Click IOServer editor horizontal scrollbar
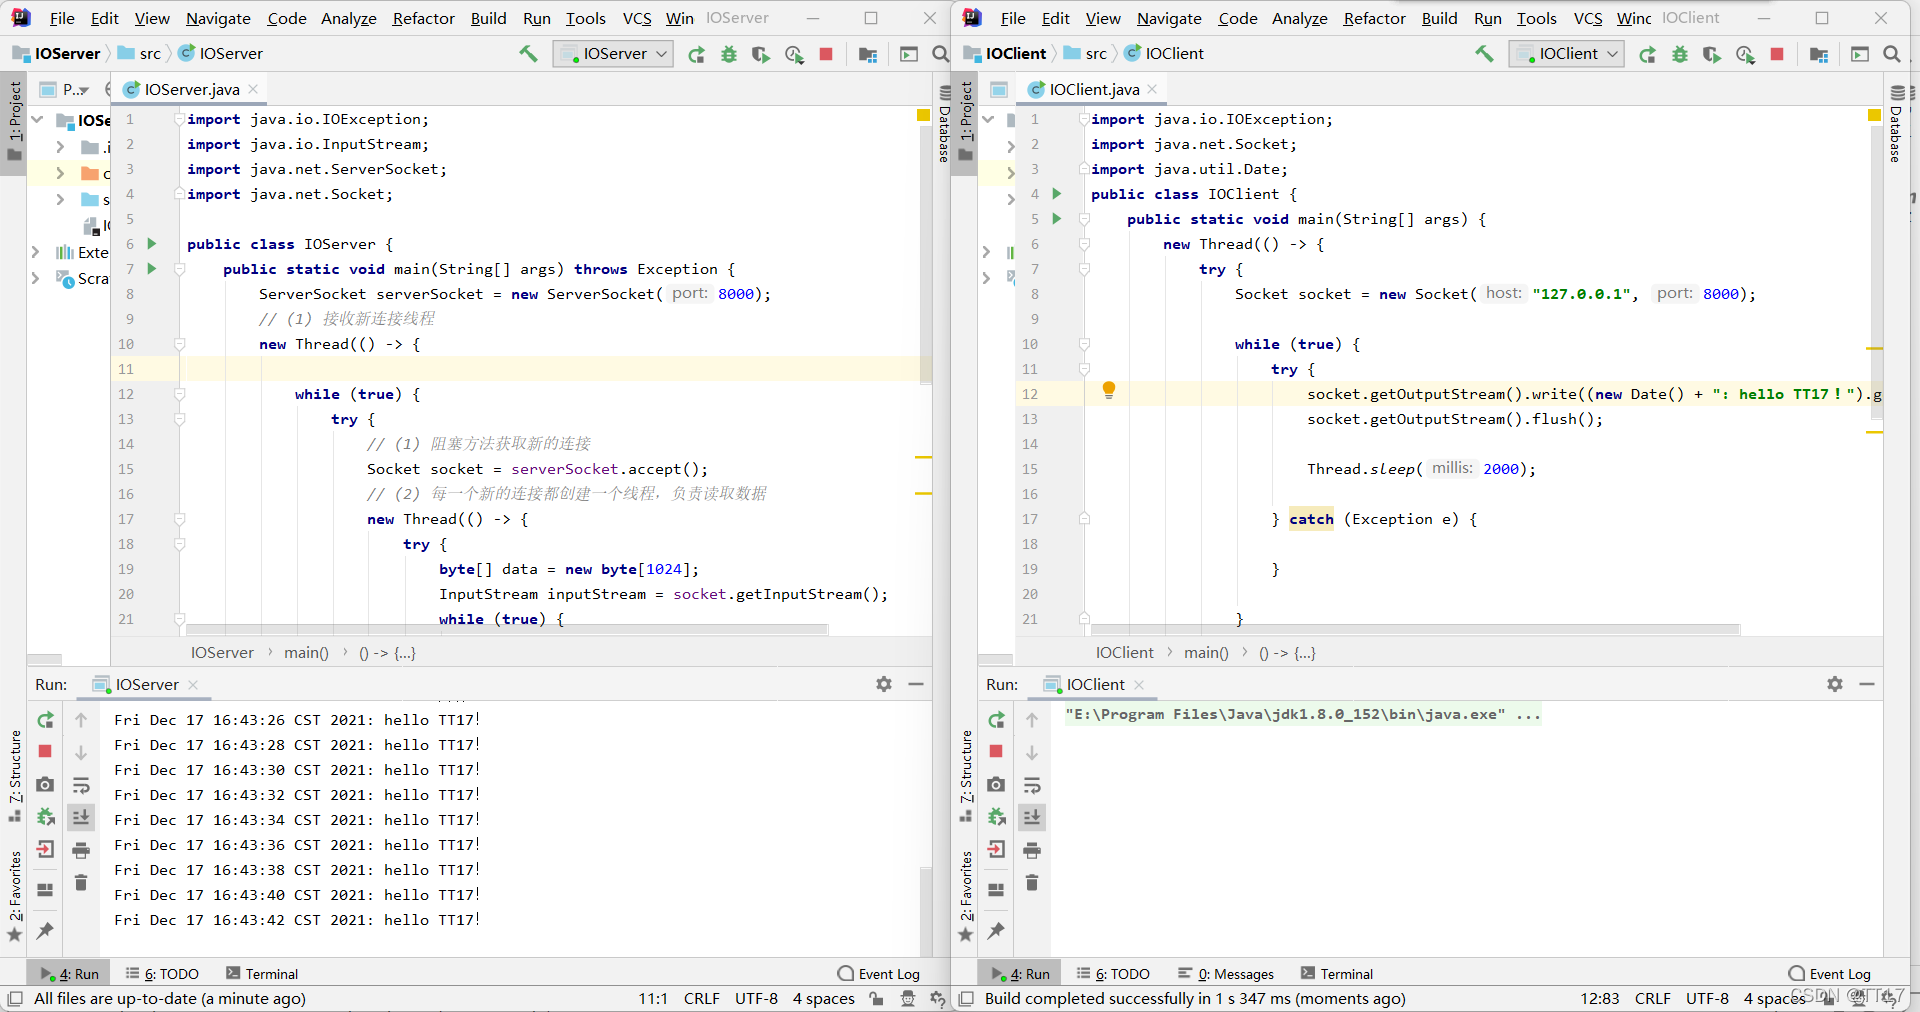Viewport: 1920px width, 1012px height. pos(506,629)
